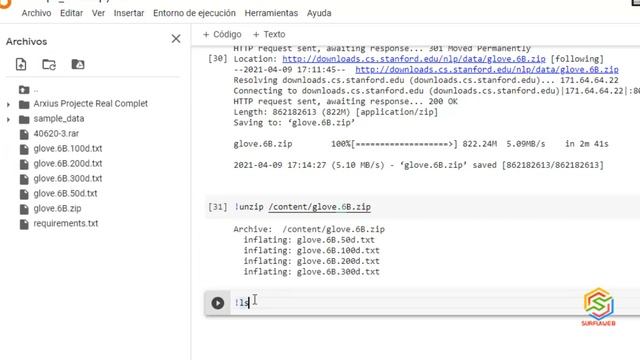This screenshot has width=640, height=360.
Task: Select file glove.6B.300d.txt in Archivos
Action: pyautogui.click(x=68, y=179)
